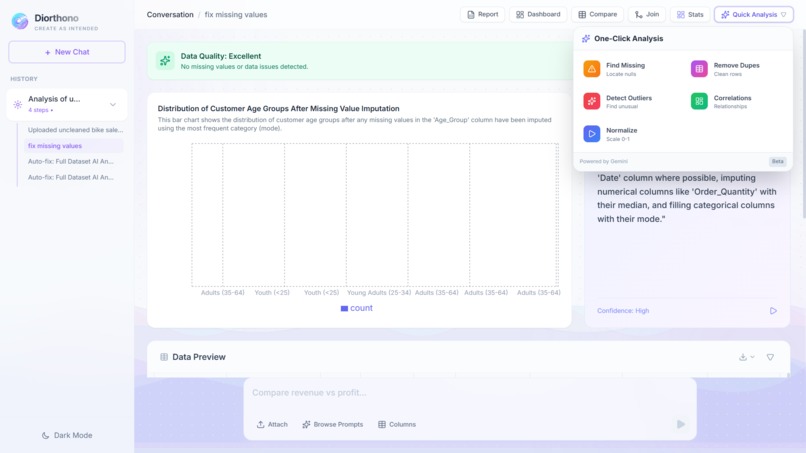Click Data Preview filter icon
This screenshot has height=453, width=806.
(770, 357)
